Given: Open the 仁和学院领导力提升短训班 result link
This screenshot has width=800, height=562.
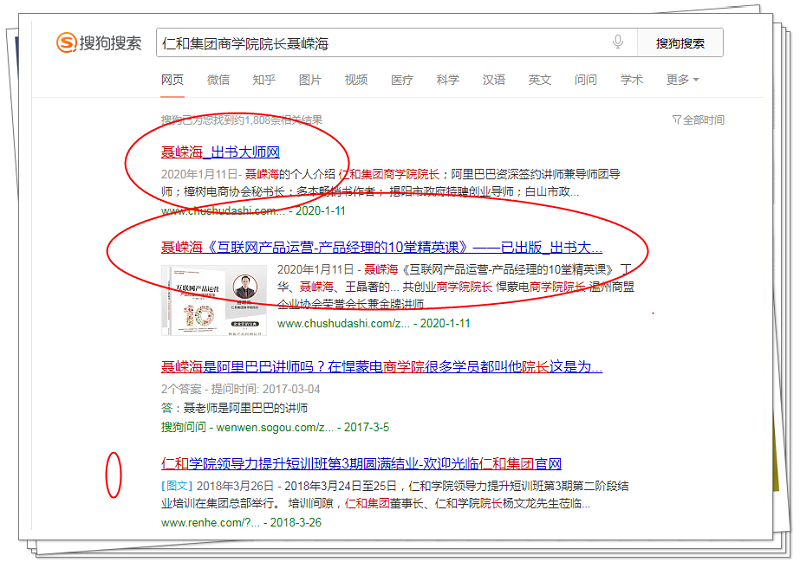Looking at the screenshot, I should [x=361, y=464].
